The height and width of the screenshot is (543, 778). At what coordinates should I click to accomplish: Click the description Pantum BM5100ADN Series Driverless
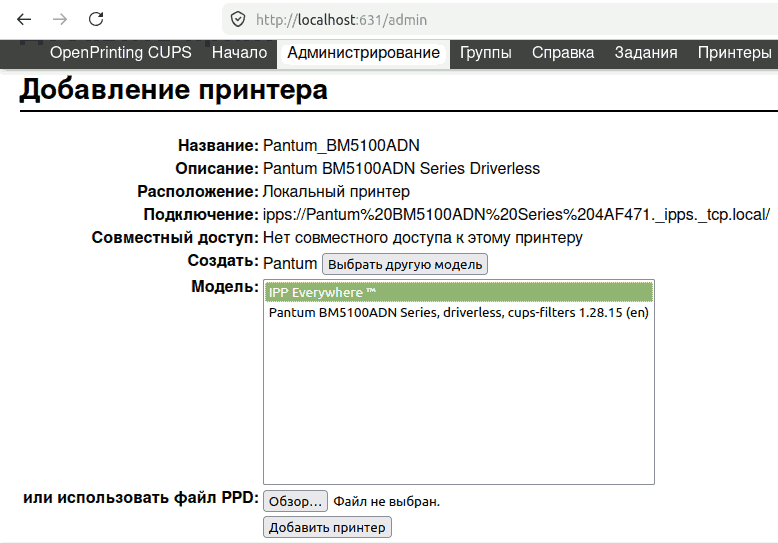(401, 169)
